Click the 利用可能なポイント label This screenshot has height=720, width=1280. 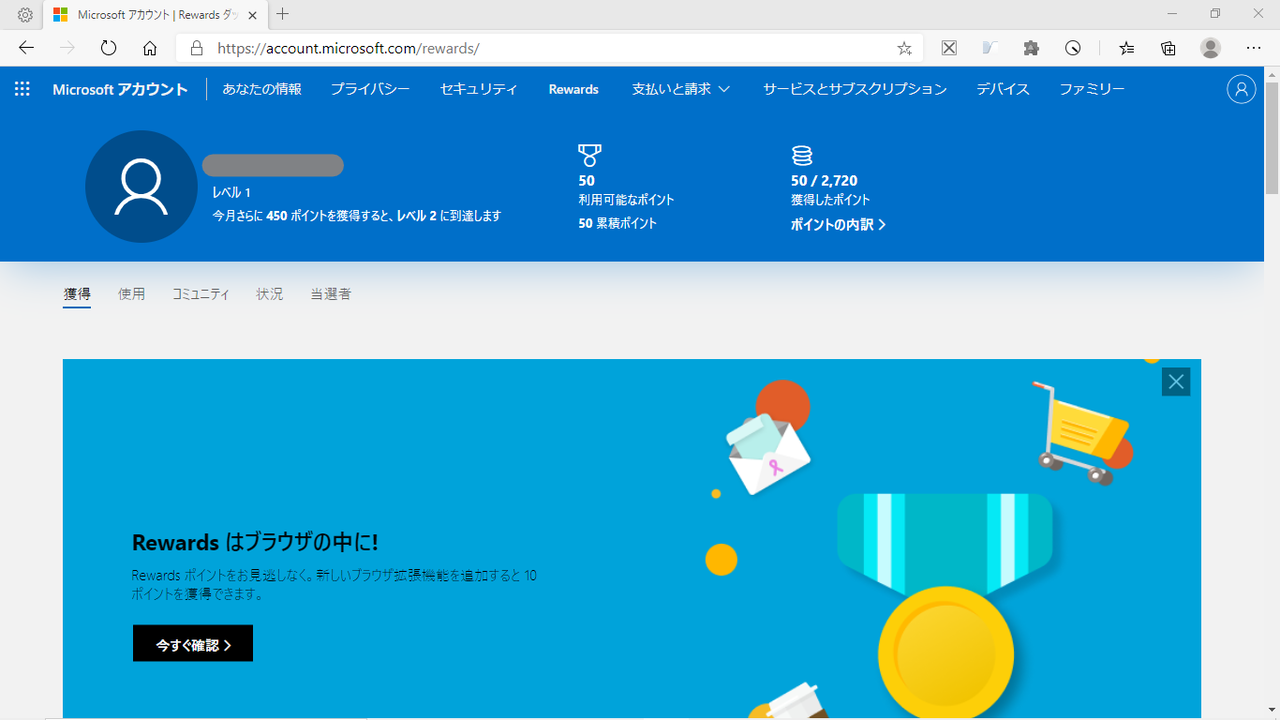[626, 200]
